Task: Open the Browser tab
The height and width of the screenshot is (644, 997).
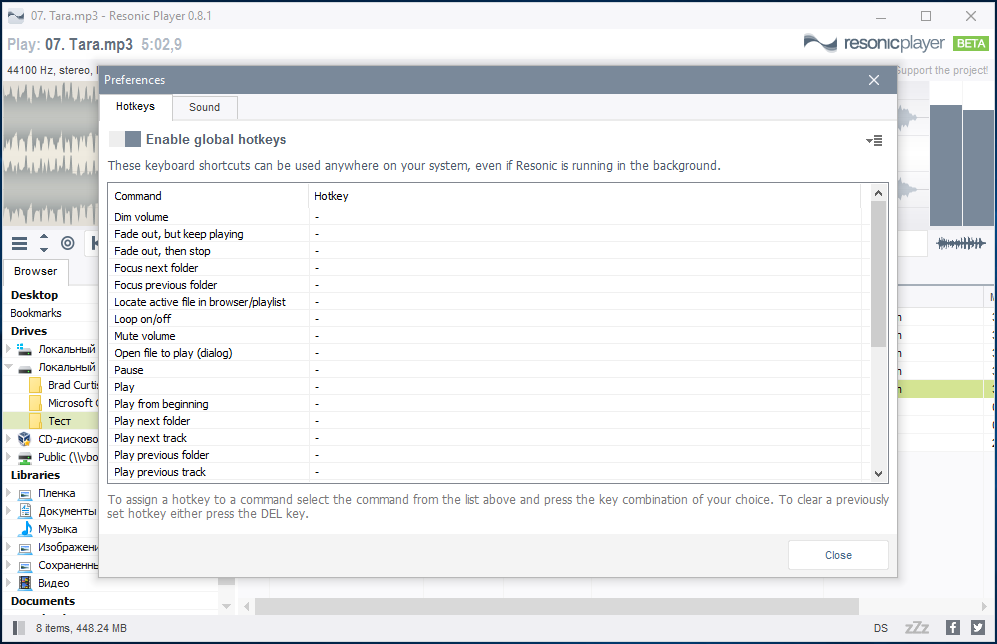Action: (36, 271)
